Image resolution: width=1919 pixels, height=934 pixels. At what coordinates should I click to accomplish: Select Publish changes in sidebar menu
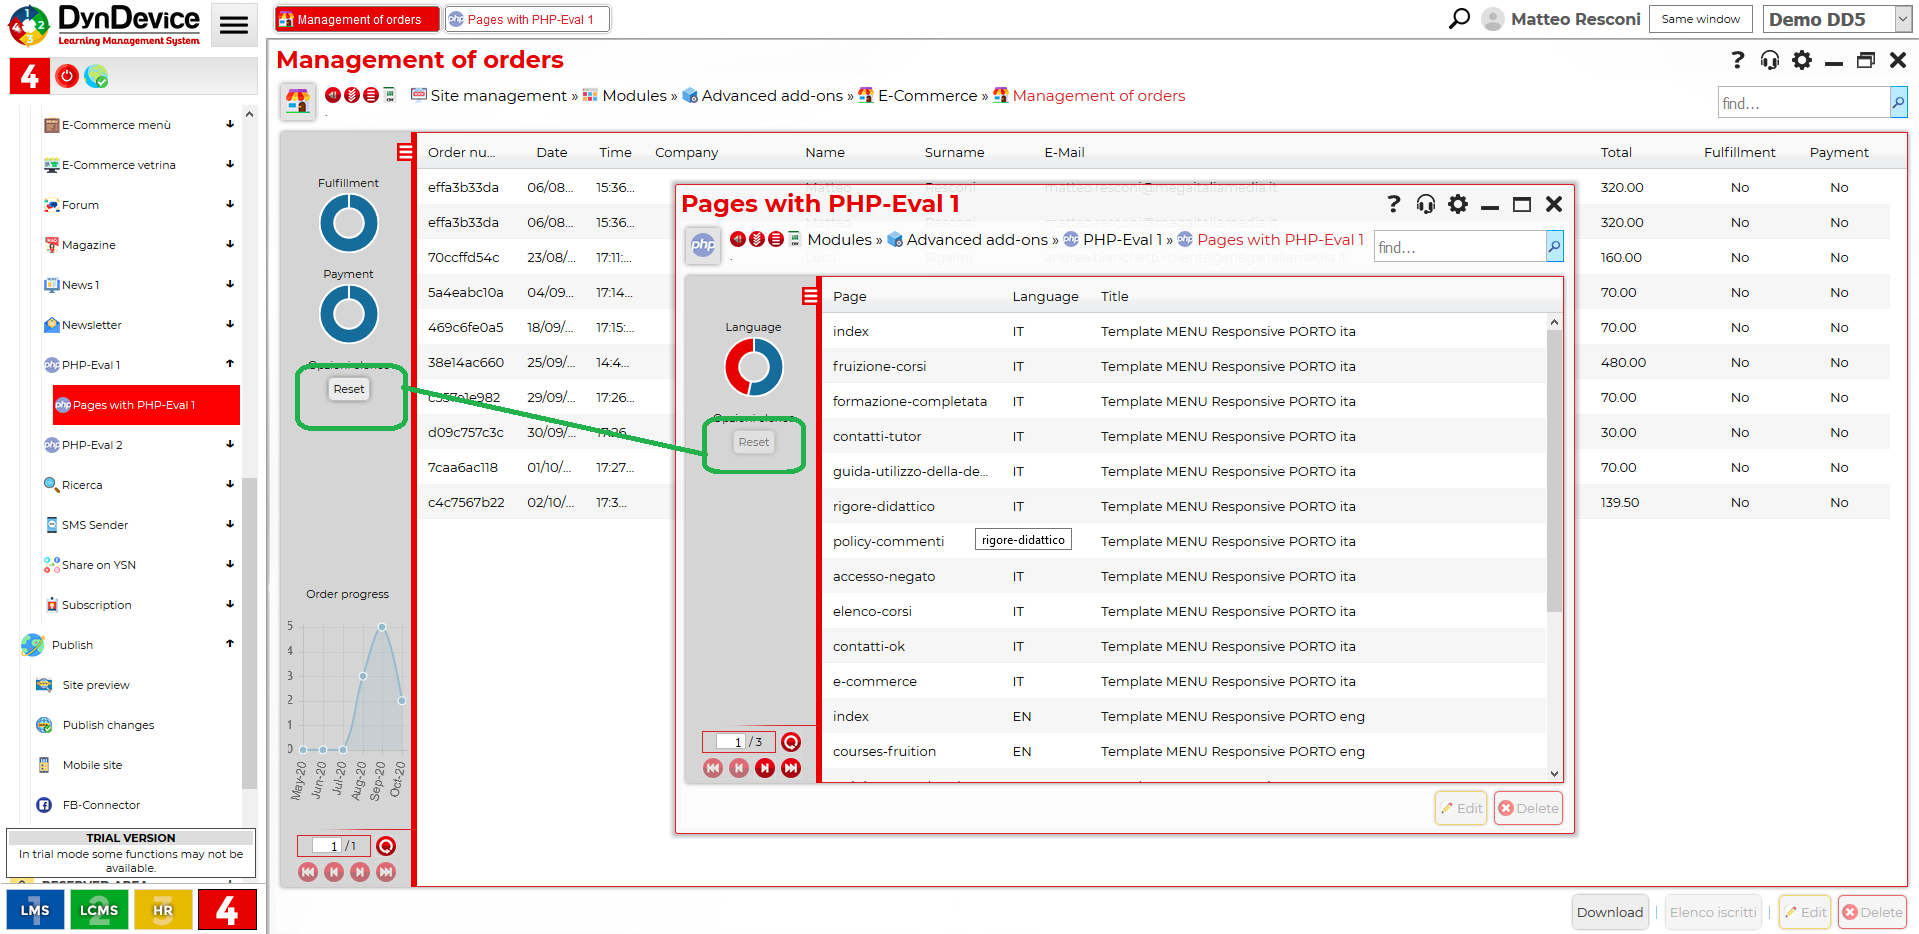point(108,725)
